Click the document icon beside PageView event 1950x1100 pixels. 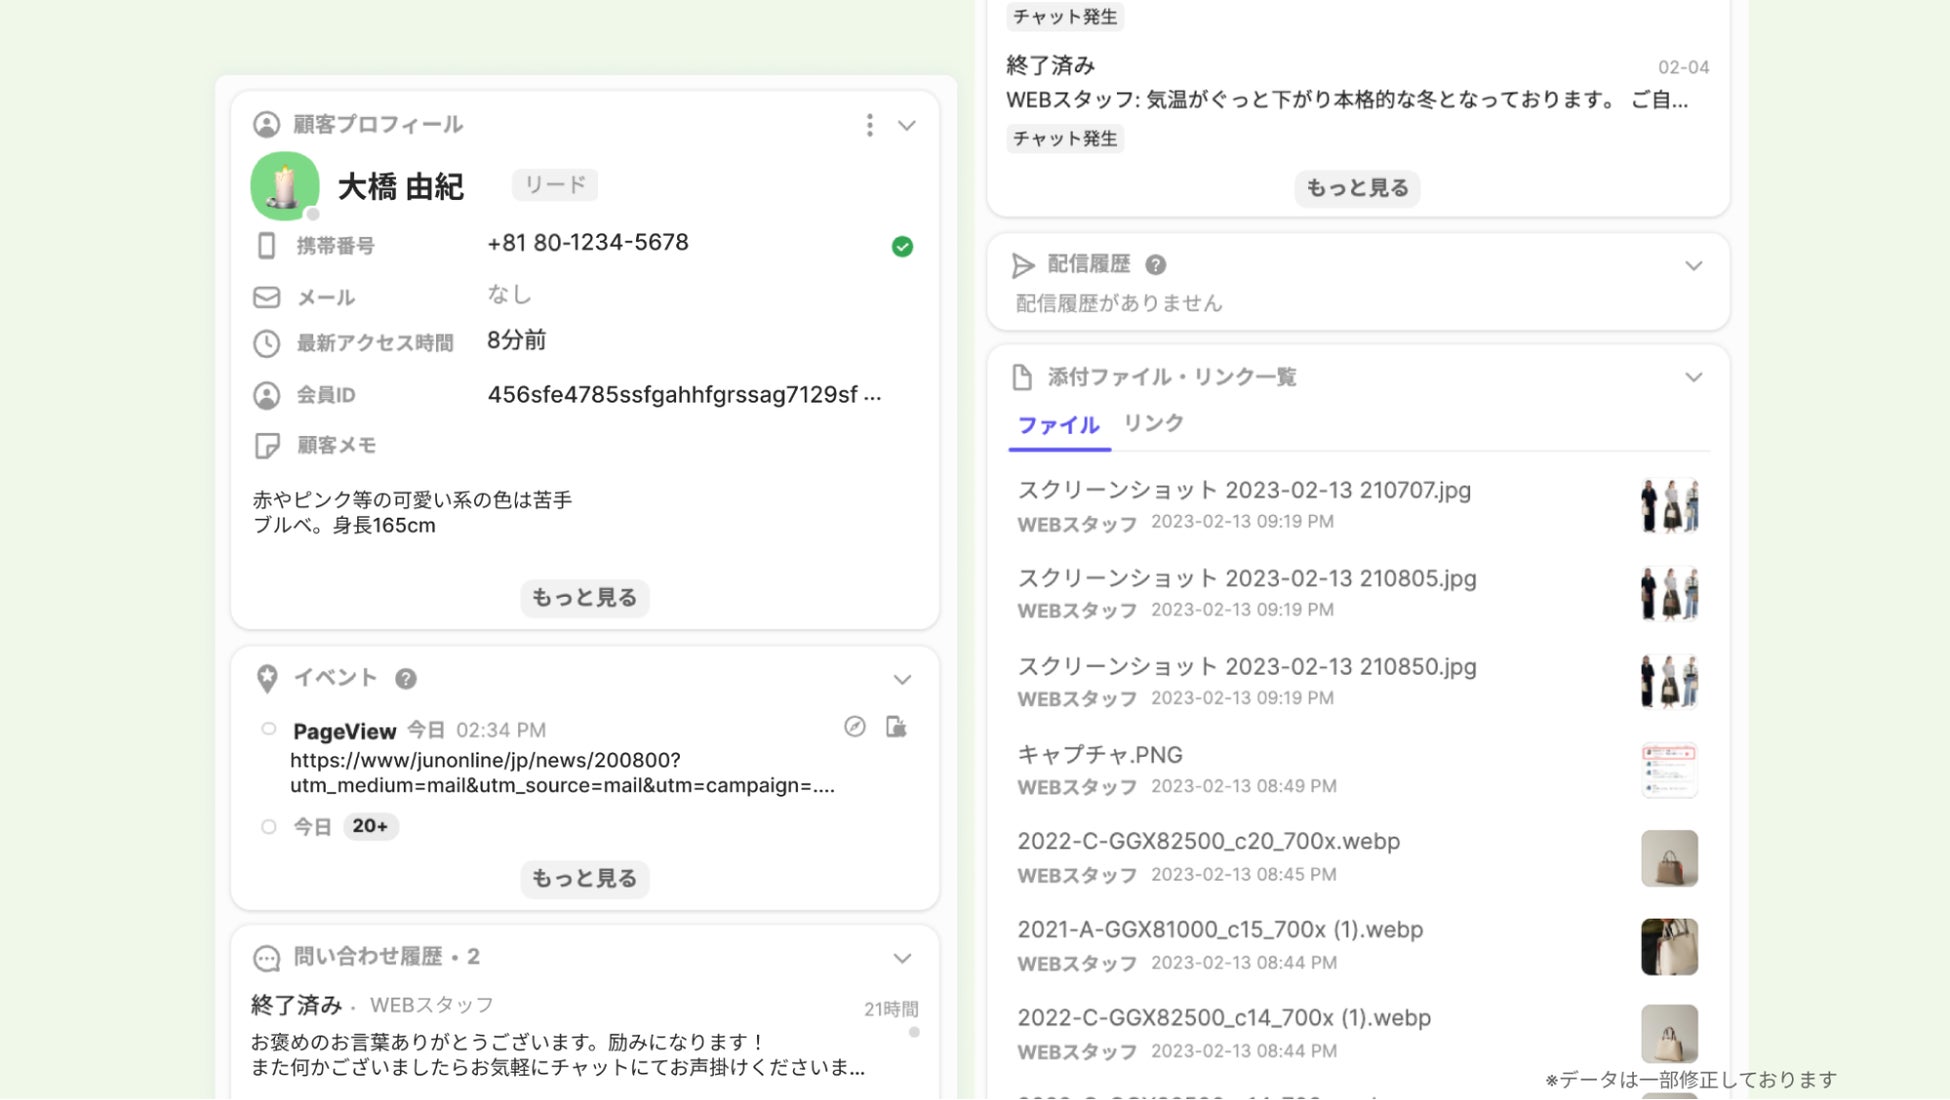coord(896,727)
